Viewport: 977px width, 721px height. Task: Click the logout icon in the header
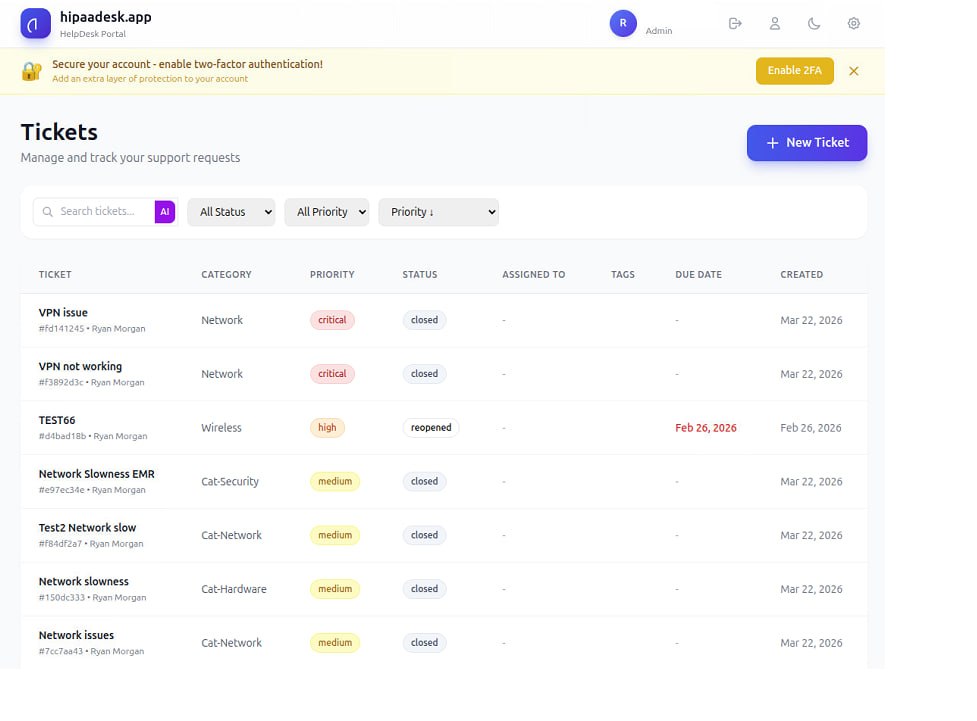point(735,23)
